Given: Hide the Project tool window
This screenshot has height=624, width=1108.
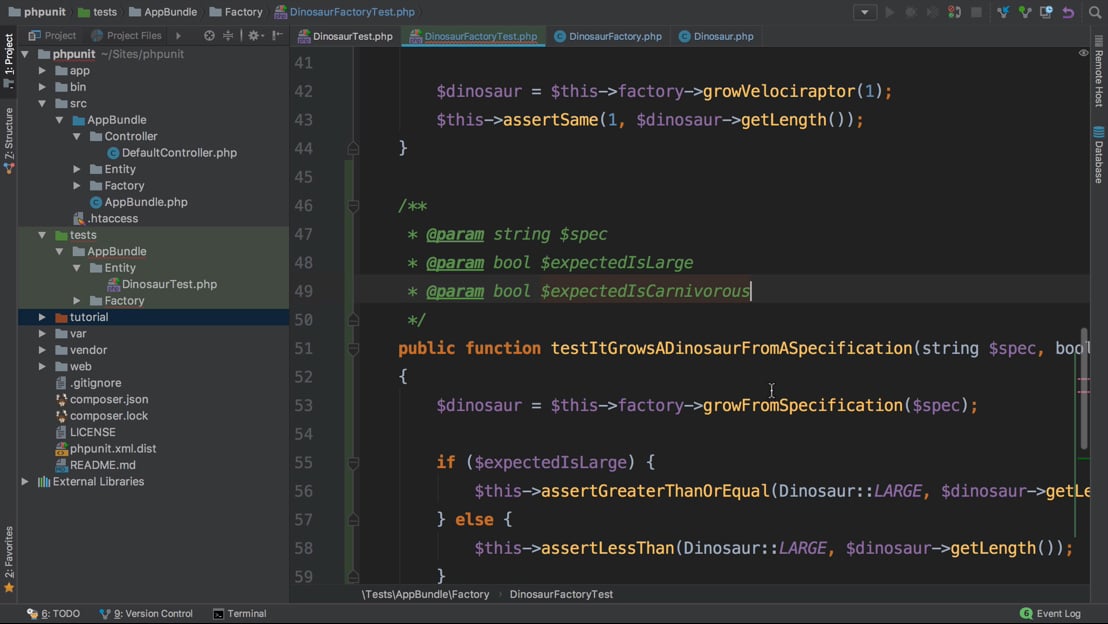Looking at the screenshot, I should [277, 35].
